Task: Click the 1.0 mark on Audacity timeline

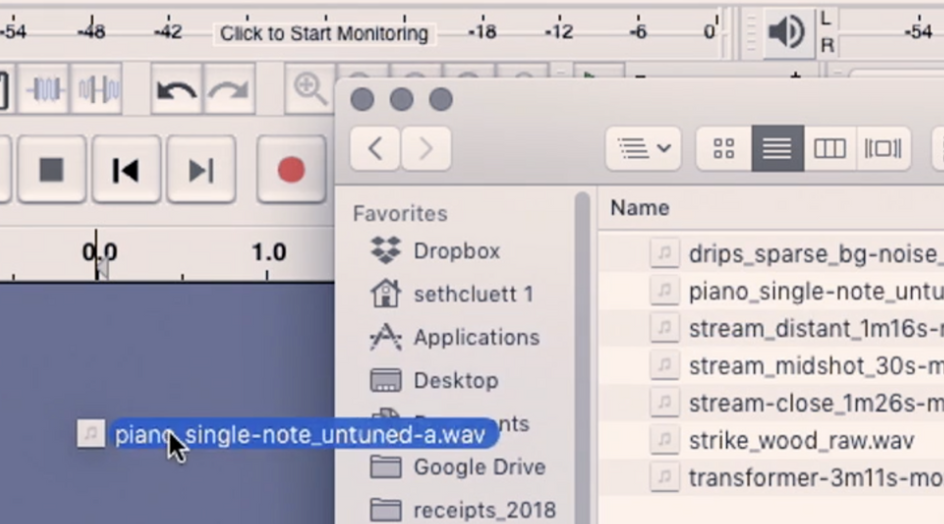Action: [269, 252]
